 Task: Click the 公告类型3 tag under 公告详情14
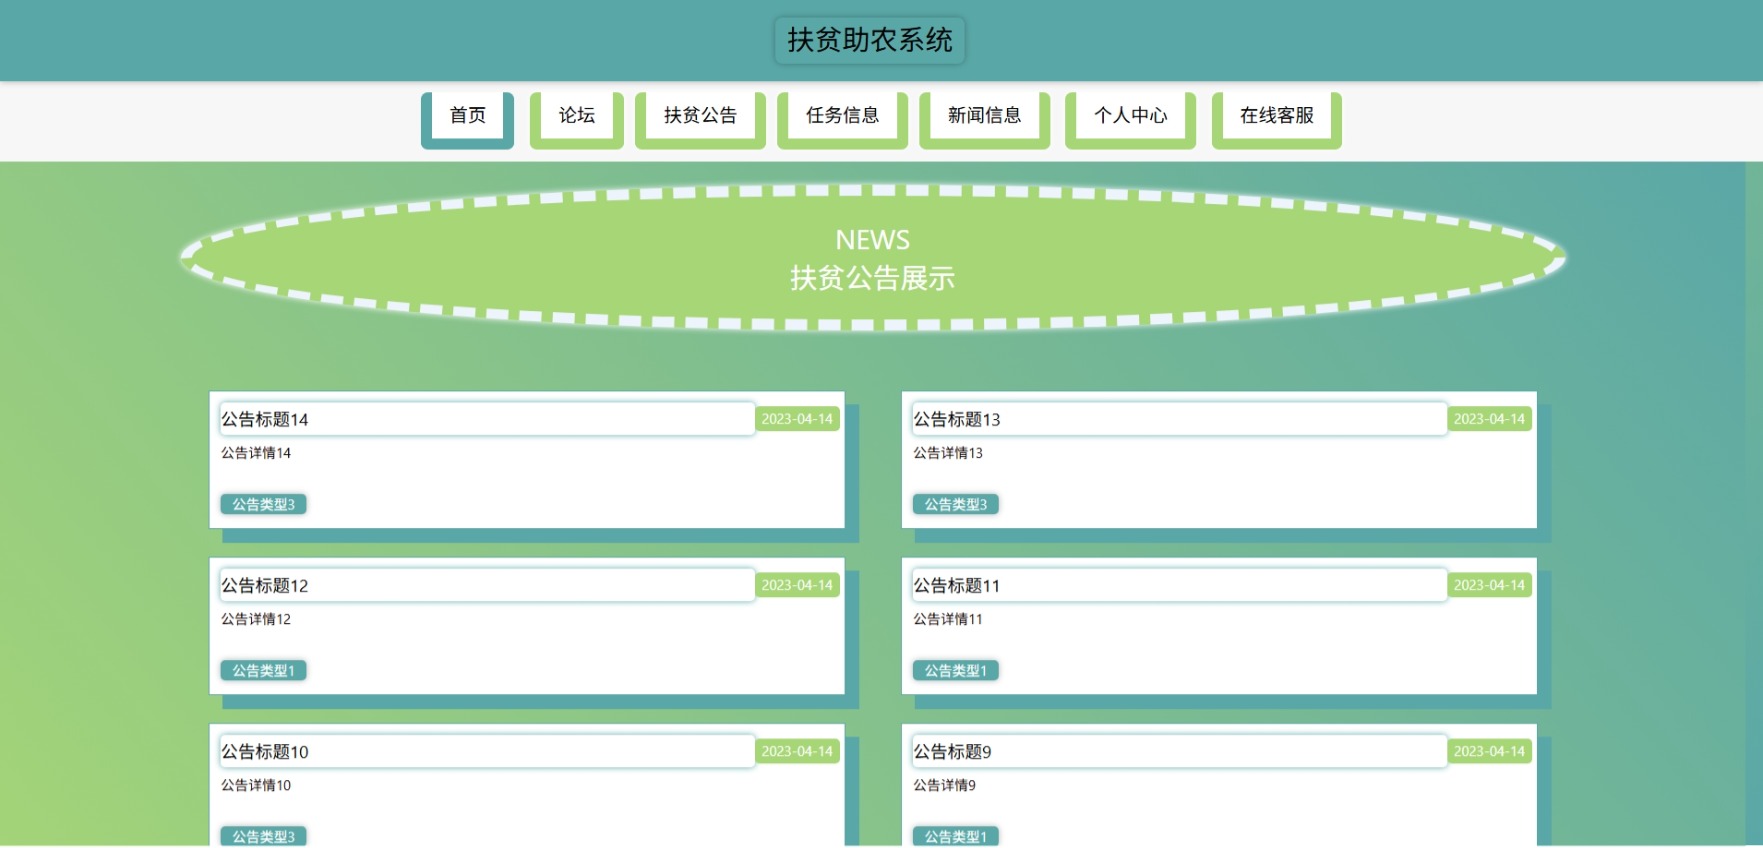pyautogui.click(x=264, y=504)
